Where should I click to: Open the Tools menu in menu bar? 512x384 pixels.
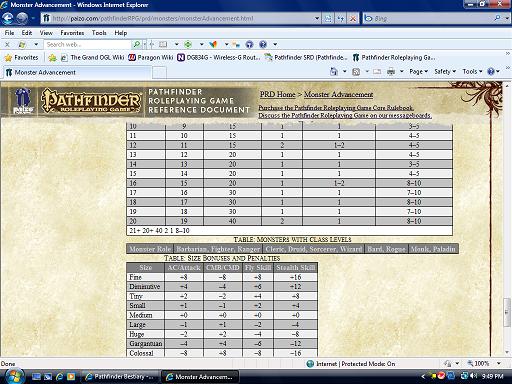tap(99, 33)
